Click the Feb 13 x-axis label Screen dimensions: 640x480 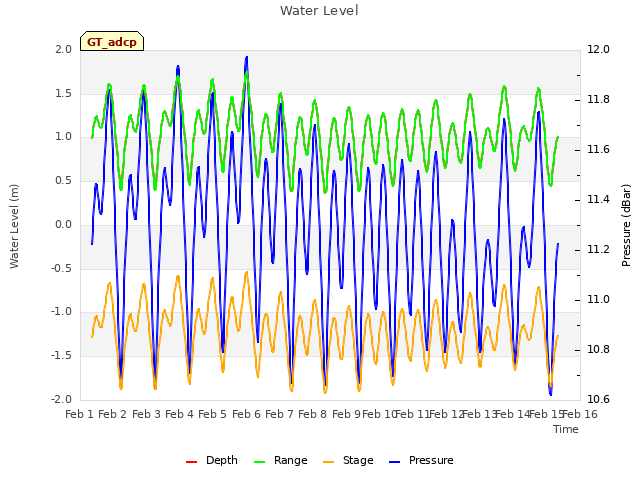click(479, 414)
